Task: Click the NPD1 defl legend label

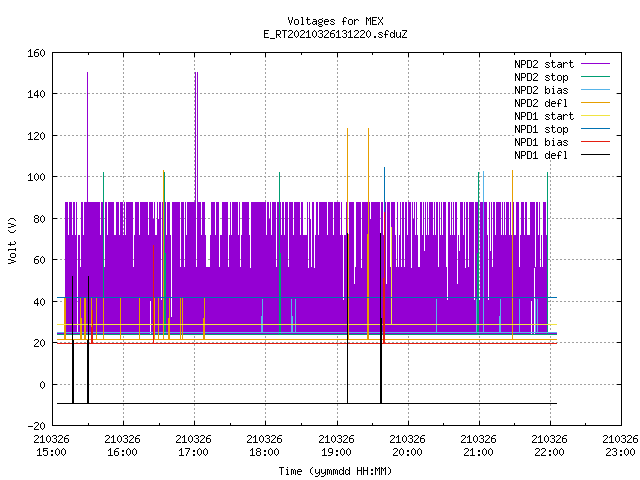Action: (x=541, y=155)
